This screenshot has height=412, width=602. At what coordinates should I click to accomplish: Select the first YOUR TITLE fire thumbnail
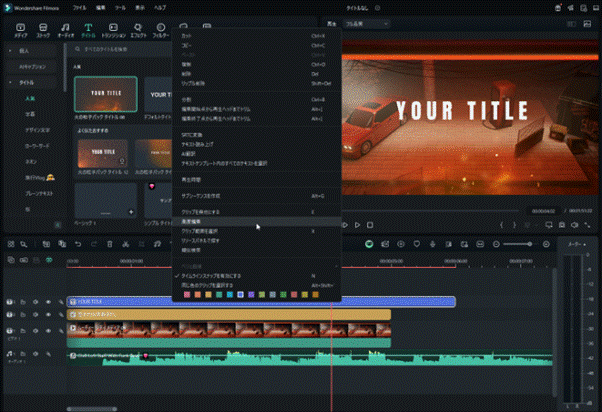(105, 96)
